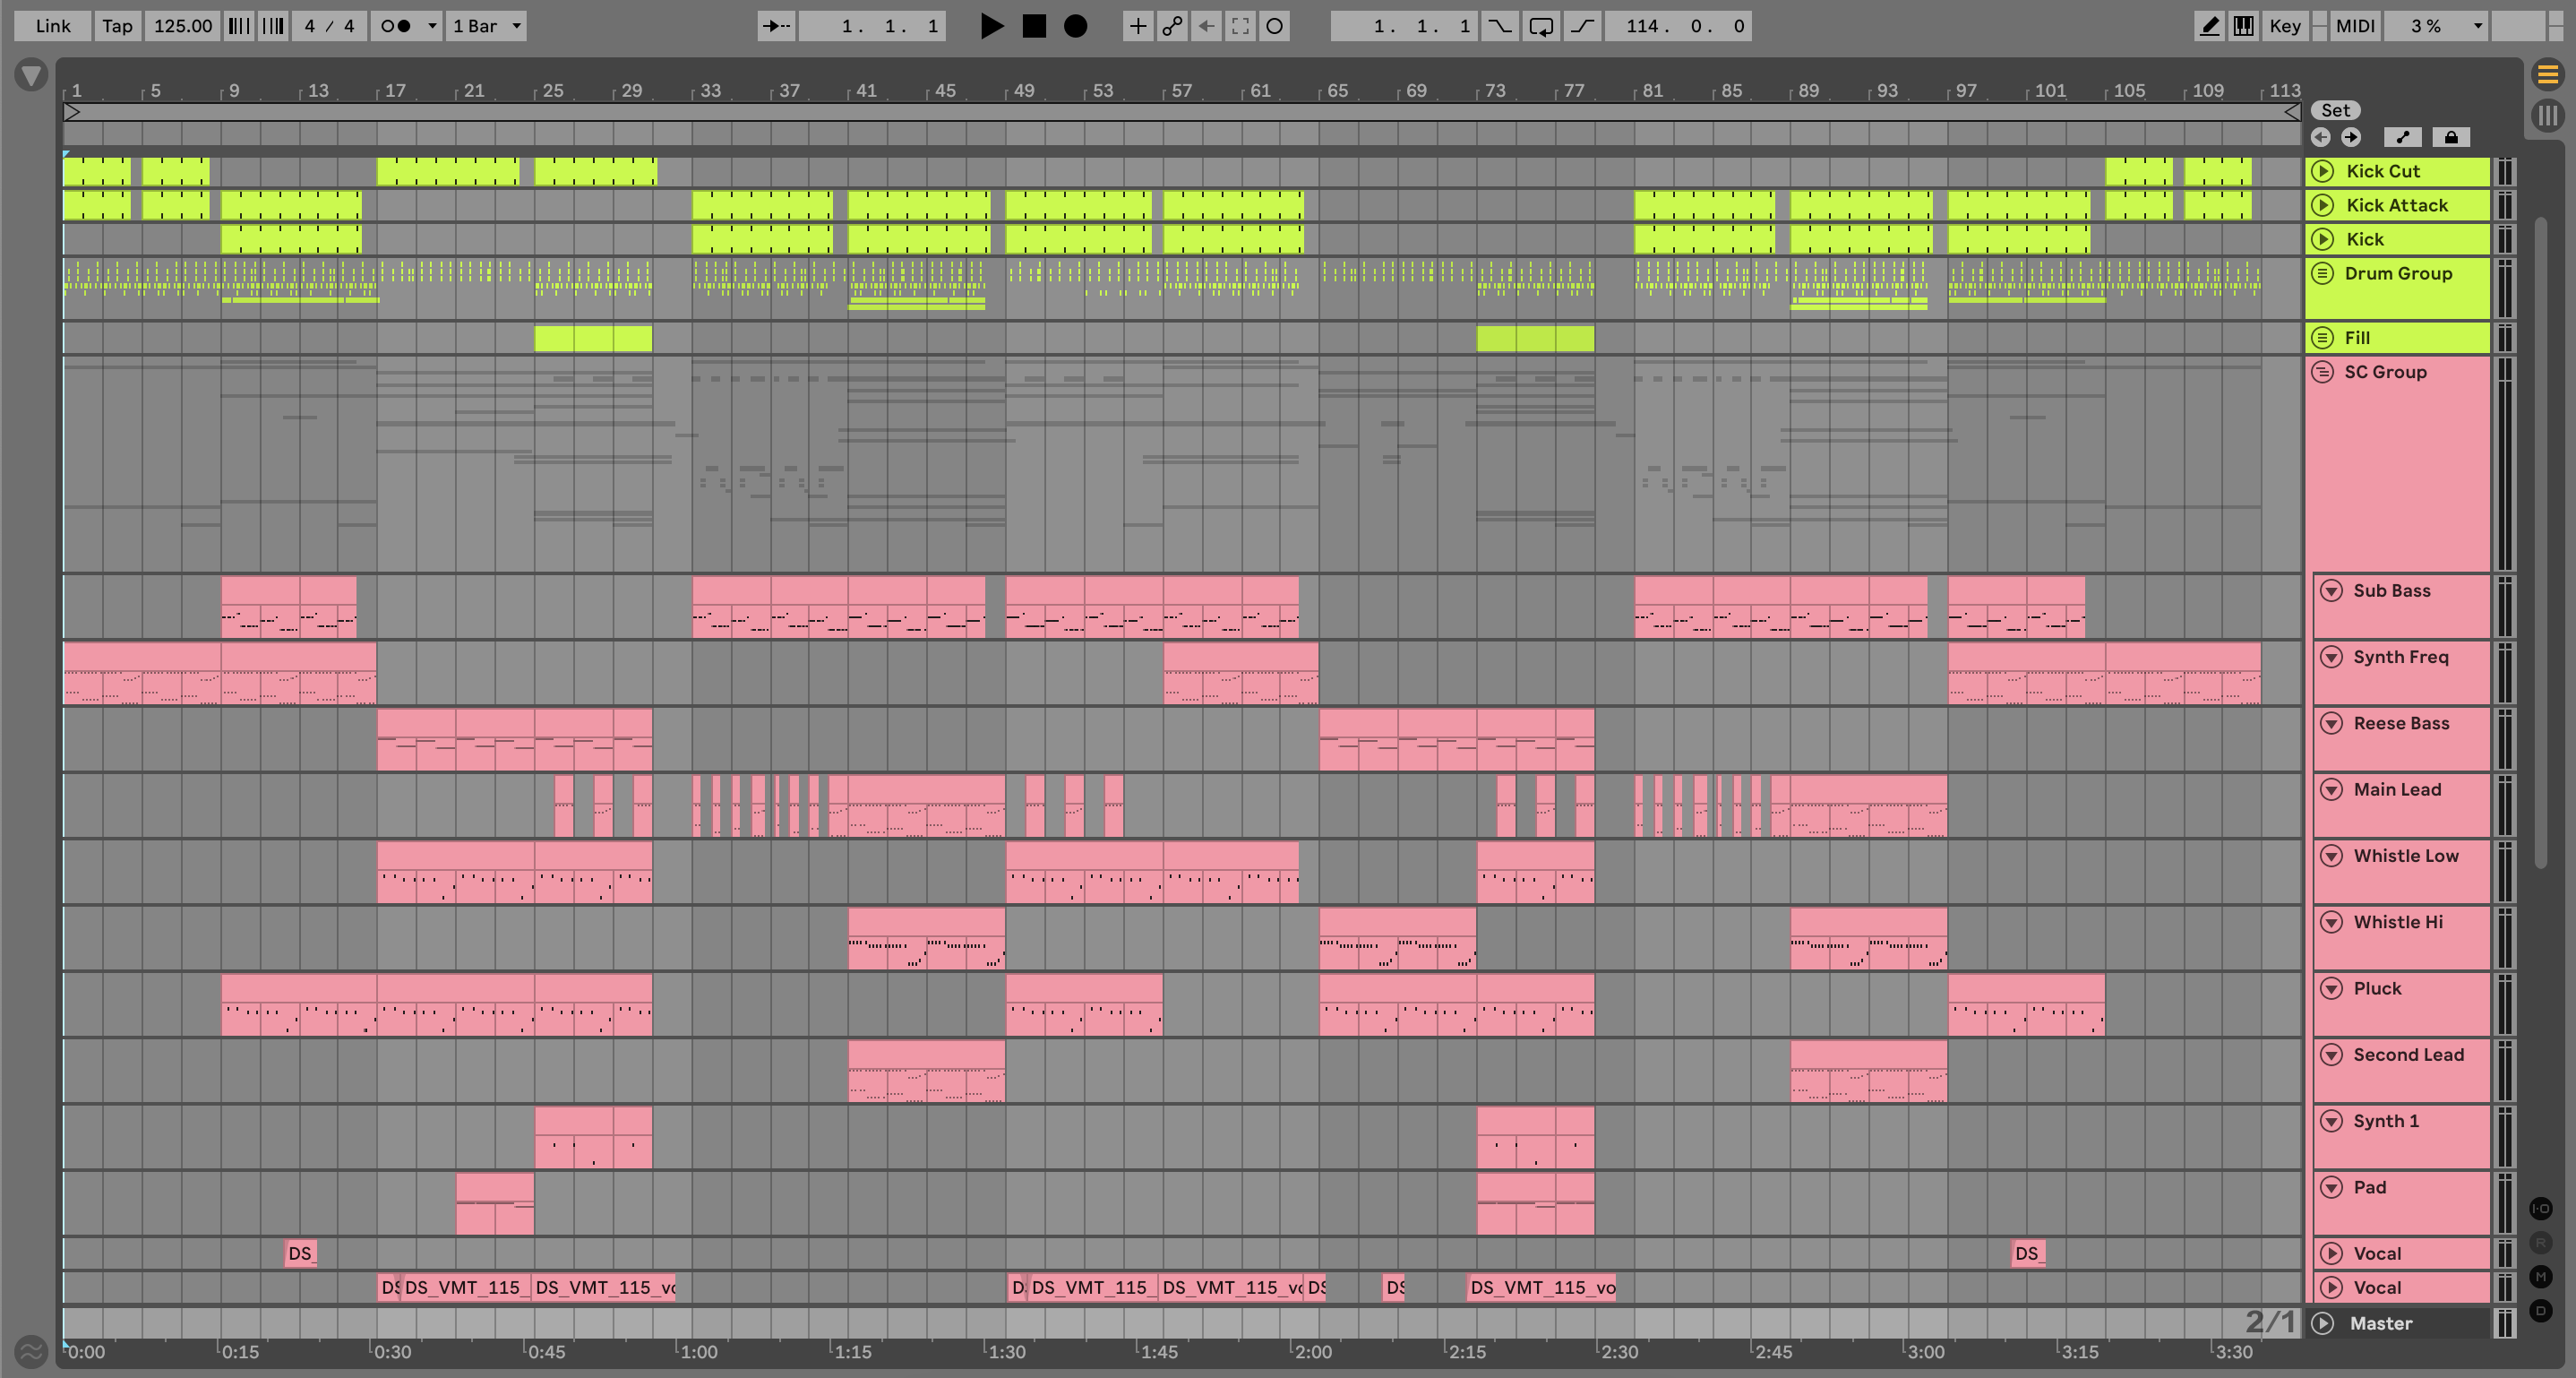This screenshot has width=2576, height=1378.
Task: Open the 1 Bar quantization menu
Action: coord(486,26)
